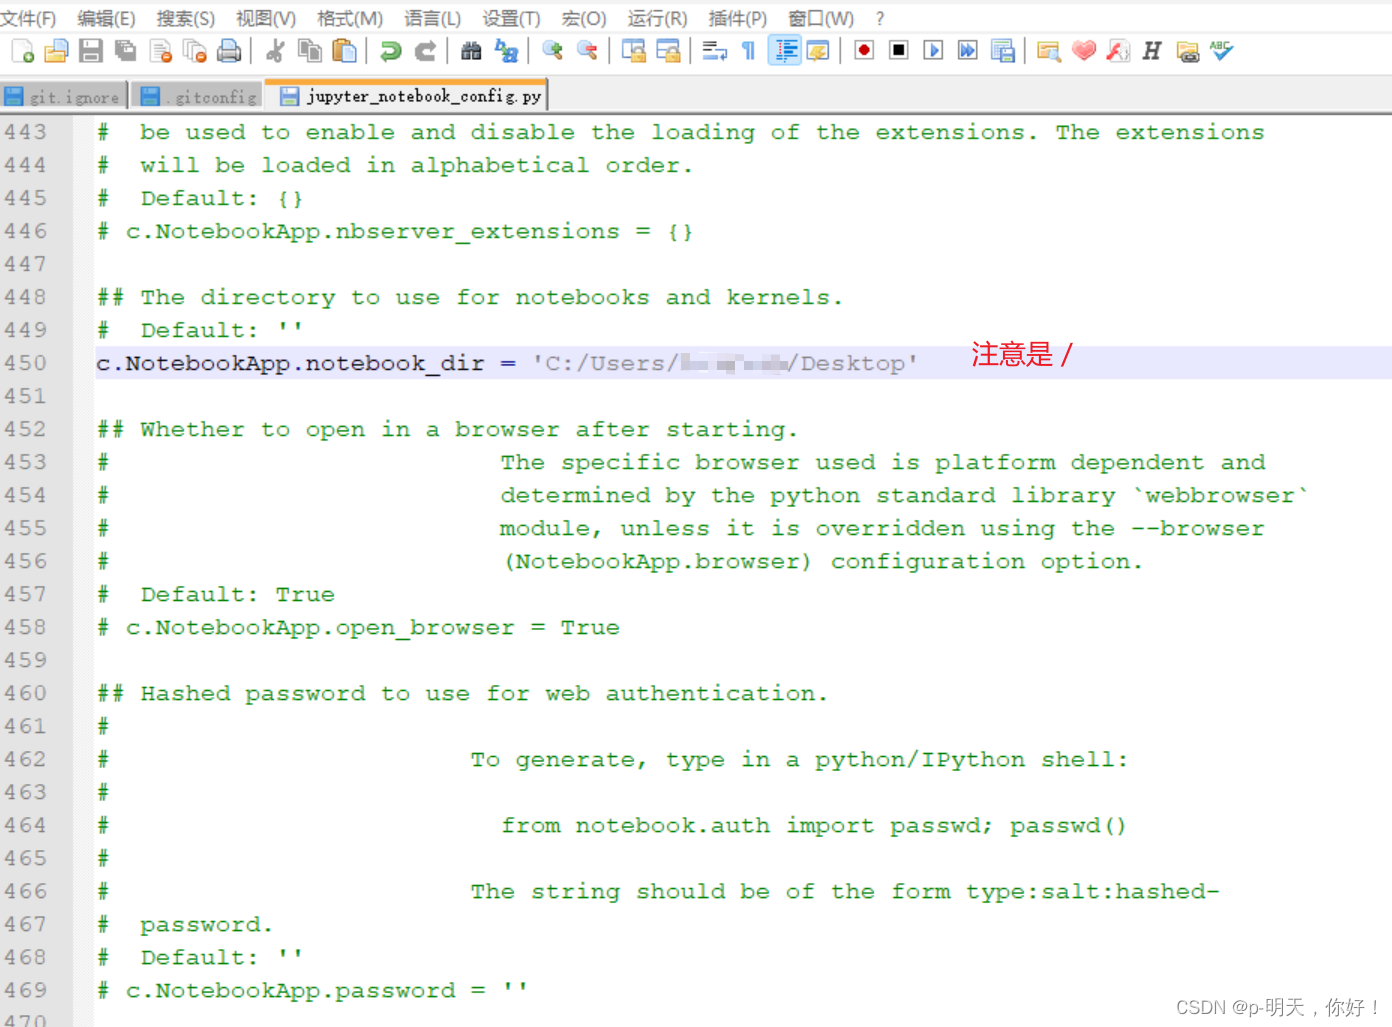Open the 编辑(E) menu
Viewport: 1392px width, 1027px height.
point(106,19)
